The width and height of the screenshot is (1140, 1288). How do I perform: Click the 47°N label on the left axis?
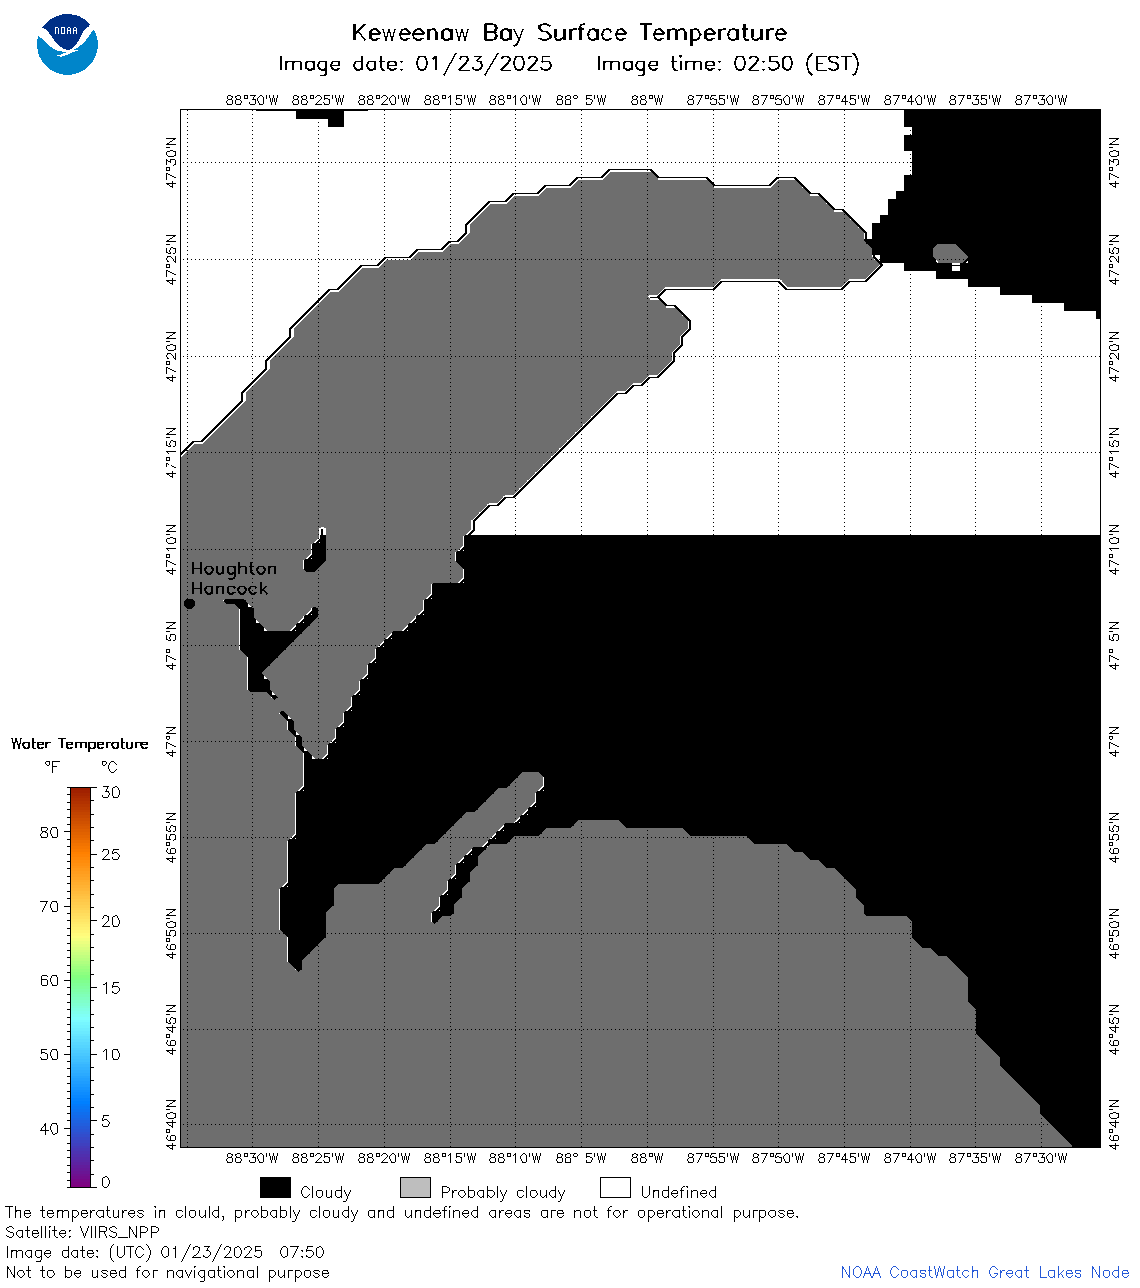pyautogui.click(x=172, y=741)
